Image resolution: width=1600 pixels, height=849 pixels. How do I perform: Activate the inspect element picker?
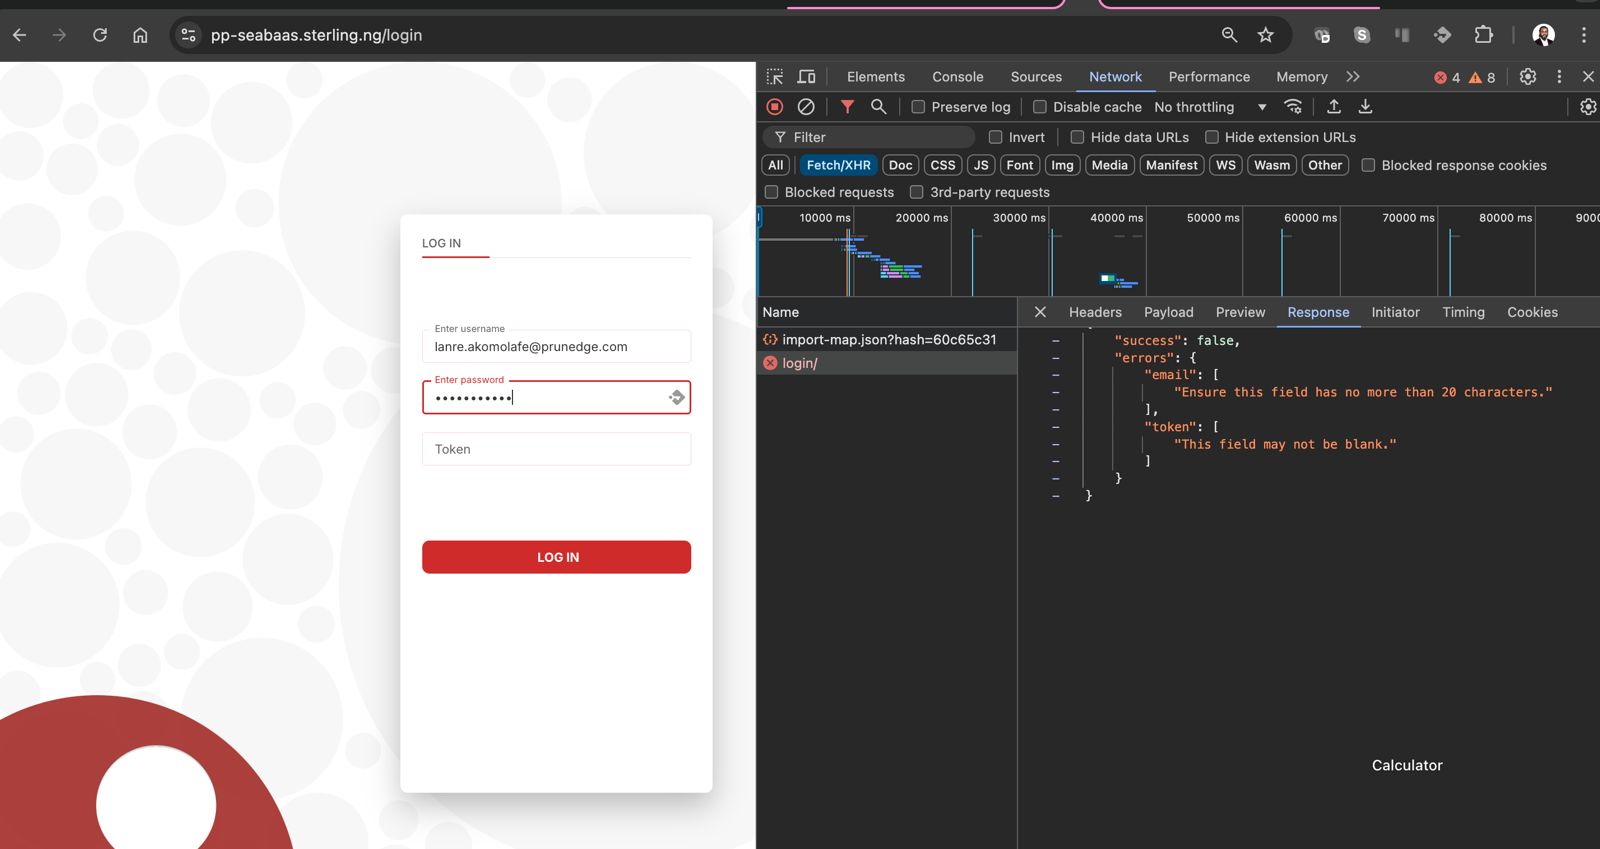[775, 77]
